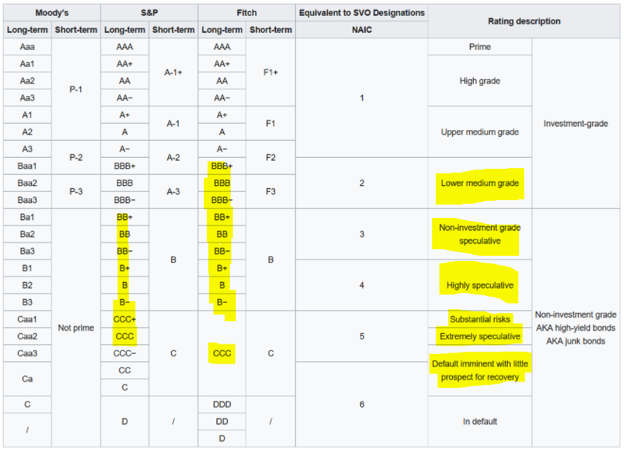Screen dimensions: 624x450
Task: Select the S&P A-1+ short-term cell
Action: [x=173, y=72]
